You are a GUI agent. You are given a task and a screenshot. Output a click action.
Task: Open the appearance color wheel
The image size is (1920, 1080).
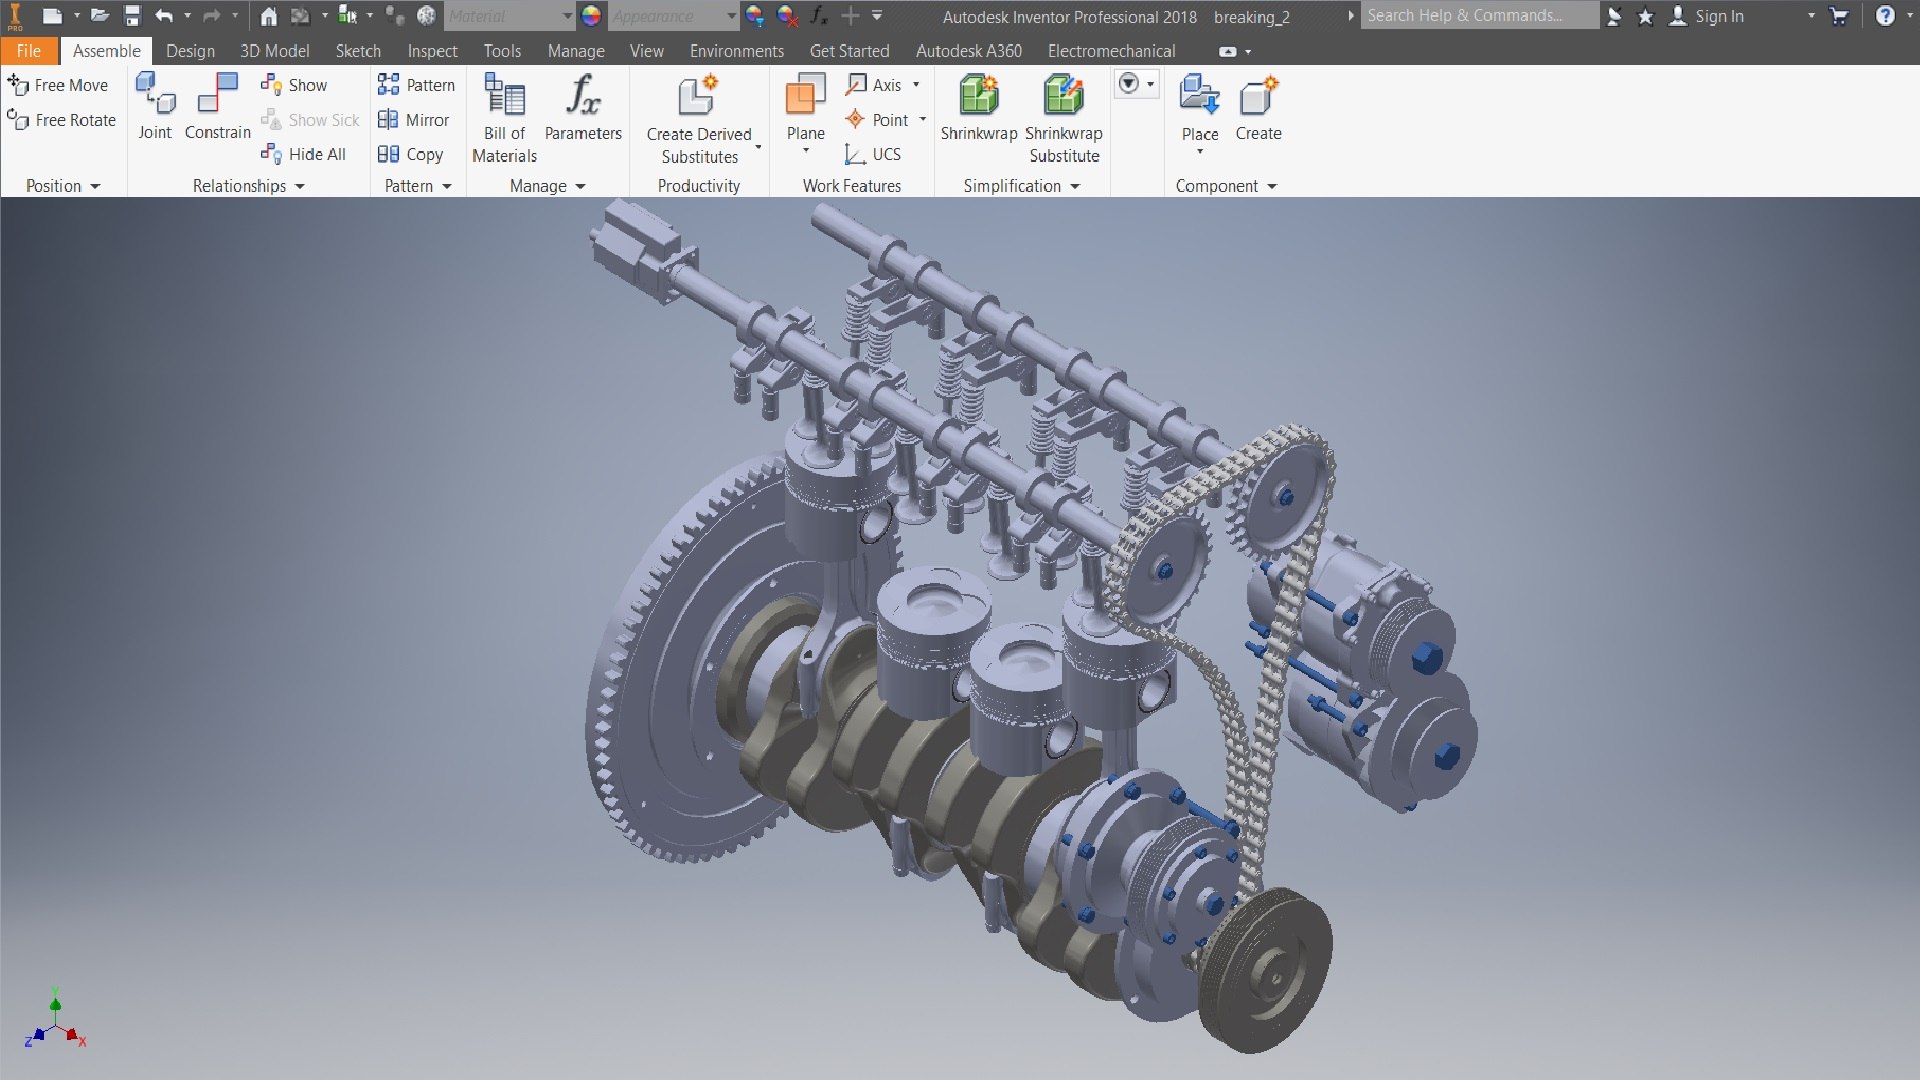591,15
